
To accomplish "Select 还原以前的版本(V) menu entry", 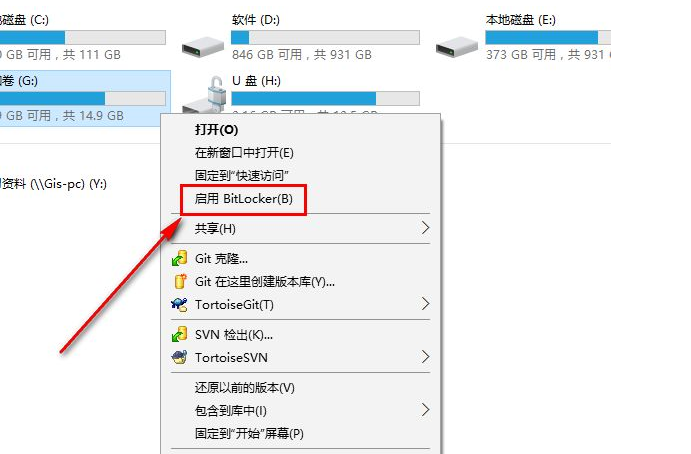I will (245, 387).
